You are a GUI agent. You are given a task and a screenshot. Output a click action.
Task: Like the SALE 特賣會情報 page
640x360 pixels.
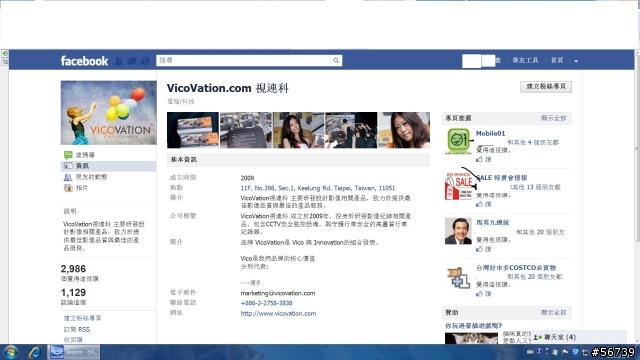coord(484,204)
